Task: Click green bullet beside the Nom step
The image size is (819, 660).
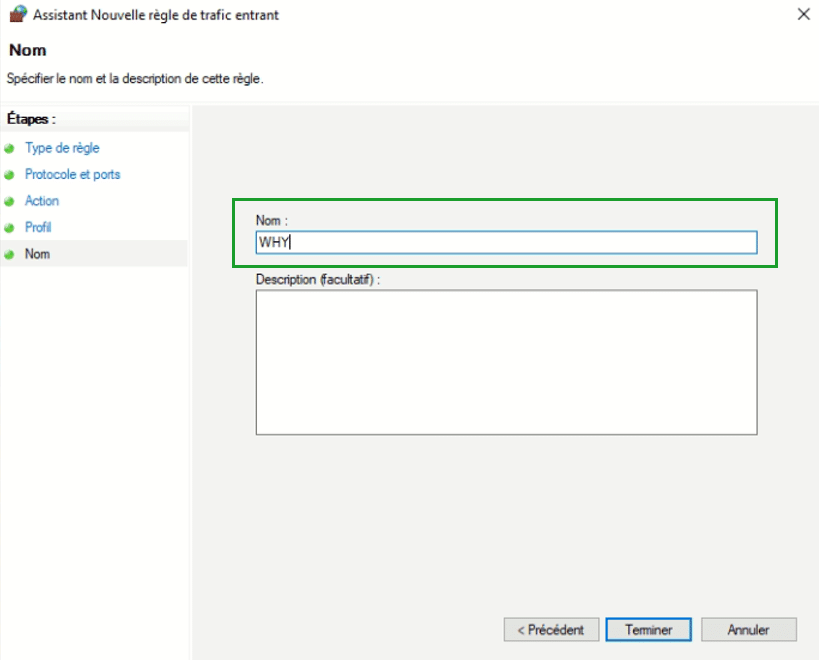Action: (9, 255)
